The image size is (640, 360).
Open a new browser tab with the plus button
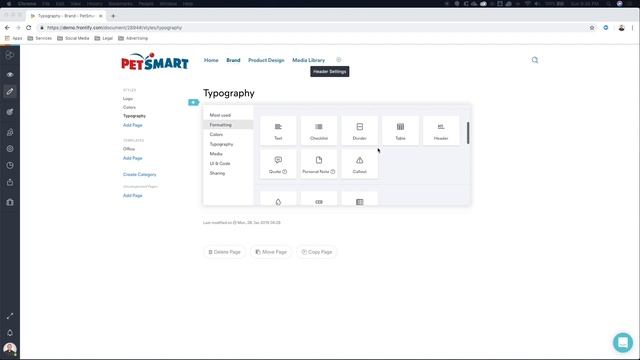click(x=113, y=16)
